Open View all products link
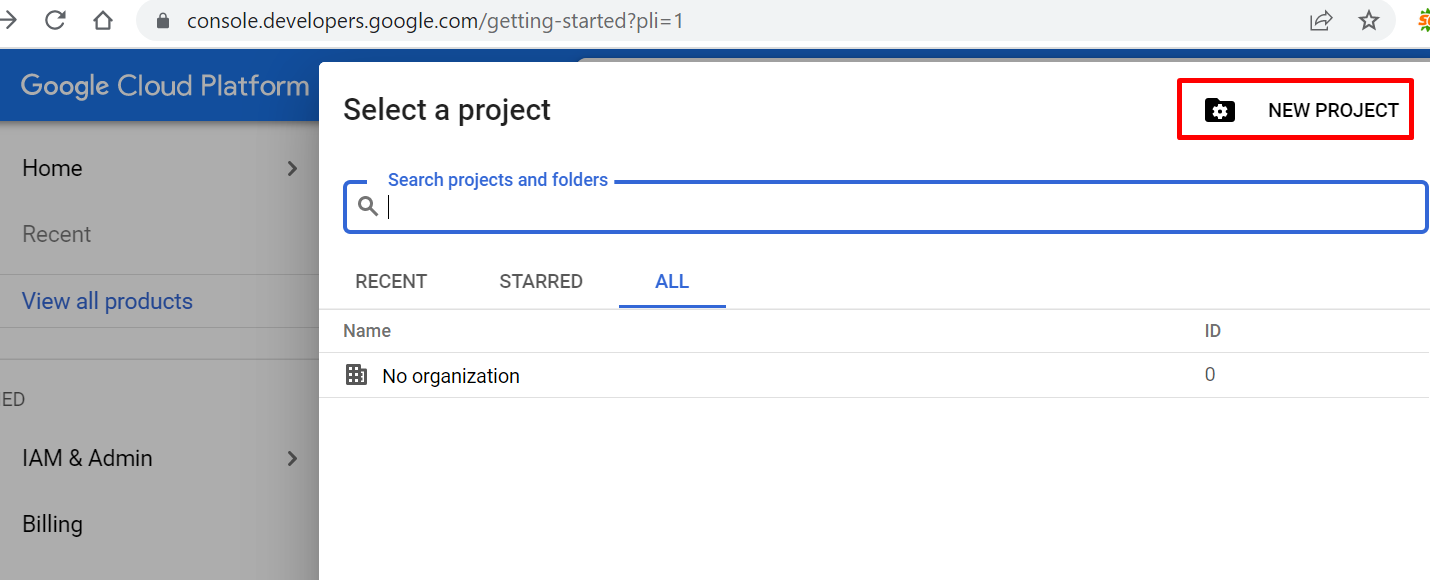The height and width of the screenshot is (580, 1430). tap(107, 301)
